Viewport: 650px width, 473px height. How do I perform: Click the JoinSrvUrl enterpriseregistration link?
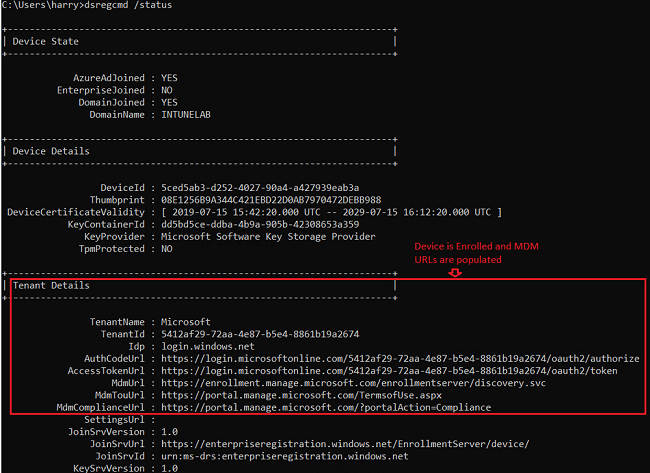click(x=345, y=444)
